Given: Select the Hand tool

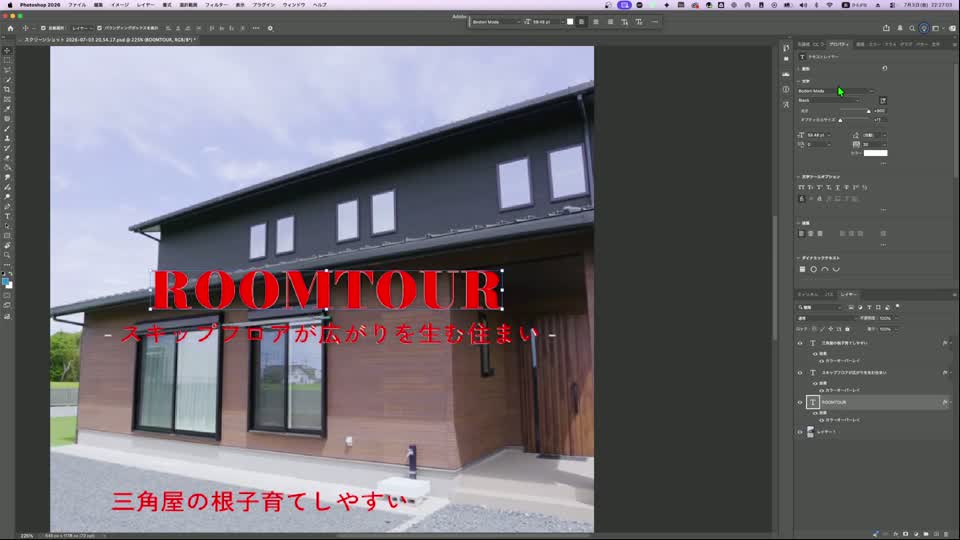Looking at the screenshot, I should pos(7,246).
